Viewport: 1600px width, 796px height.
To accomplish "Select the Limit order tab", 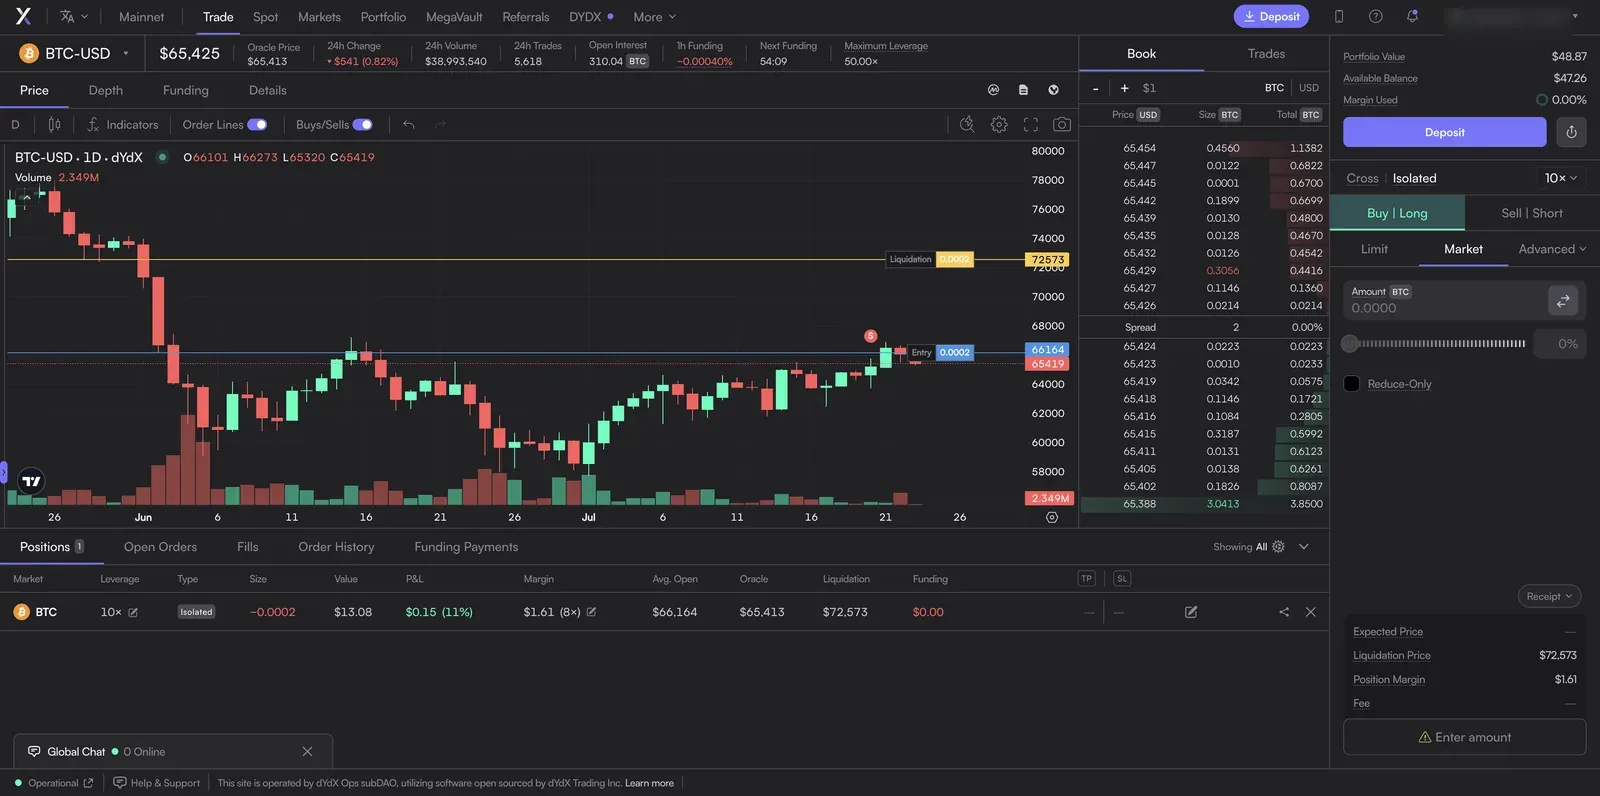I will point(1374,249).
